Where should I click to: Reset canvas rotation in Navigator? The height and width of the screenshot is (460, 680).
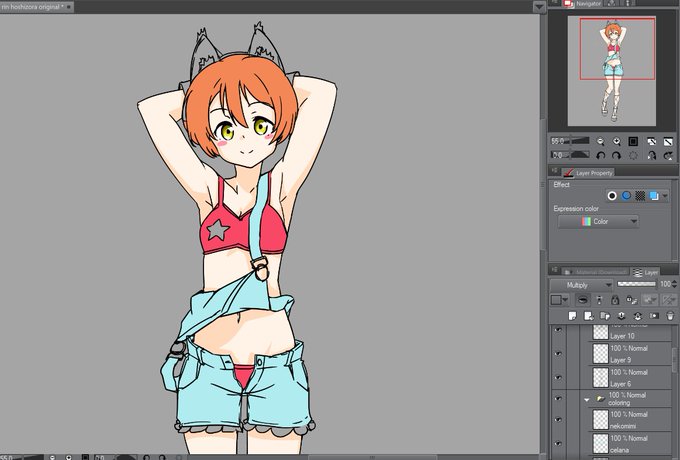633,155
